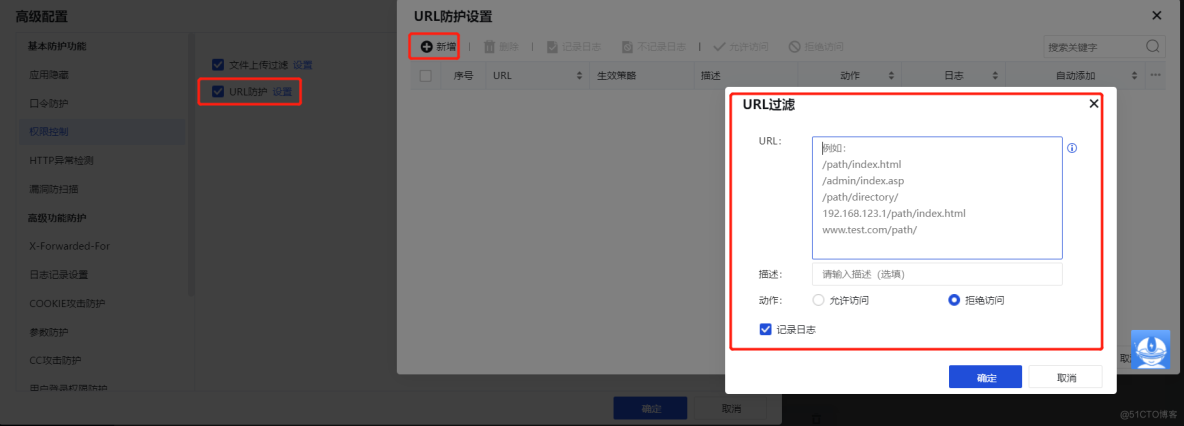Open 设置 link next to URL防护
This screenshot has height=426, width=1184.
point(282,92)
